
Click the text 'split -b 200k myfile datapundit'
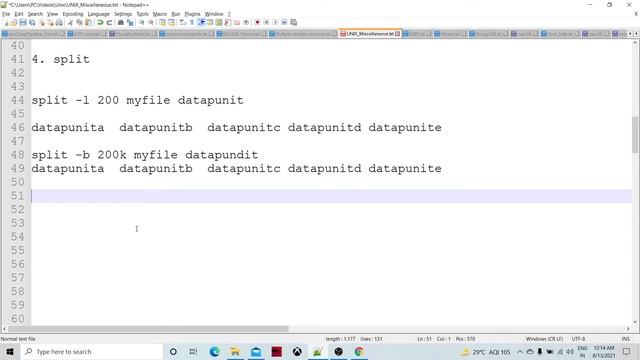(144, 155)
